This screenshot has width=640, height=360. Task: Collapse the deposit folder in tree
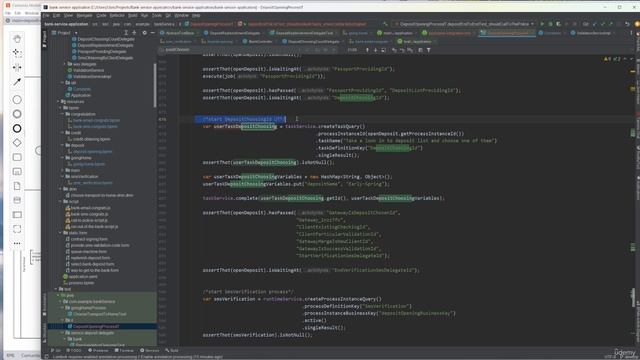coord(63,145)
